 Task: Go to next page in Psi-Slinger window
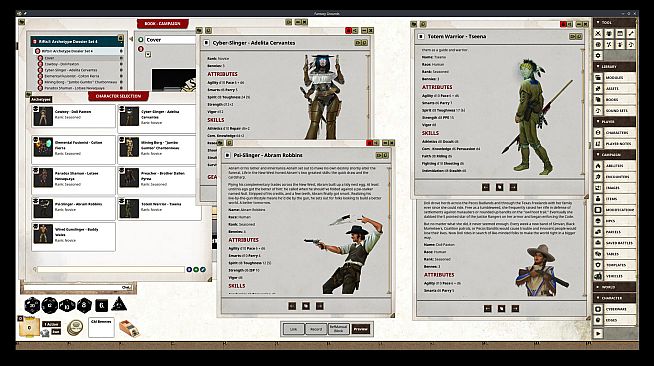[319, 306]
